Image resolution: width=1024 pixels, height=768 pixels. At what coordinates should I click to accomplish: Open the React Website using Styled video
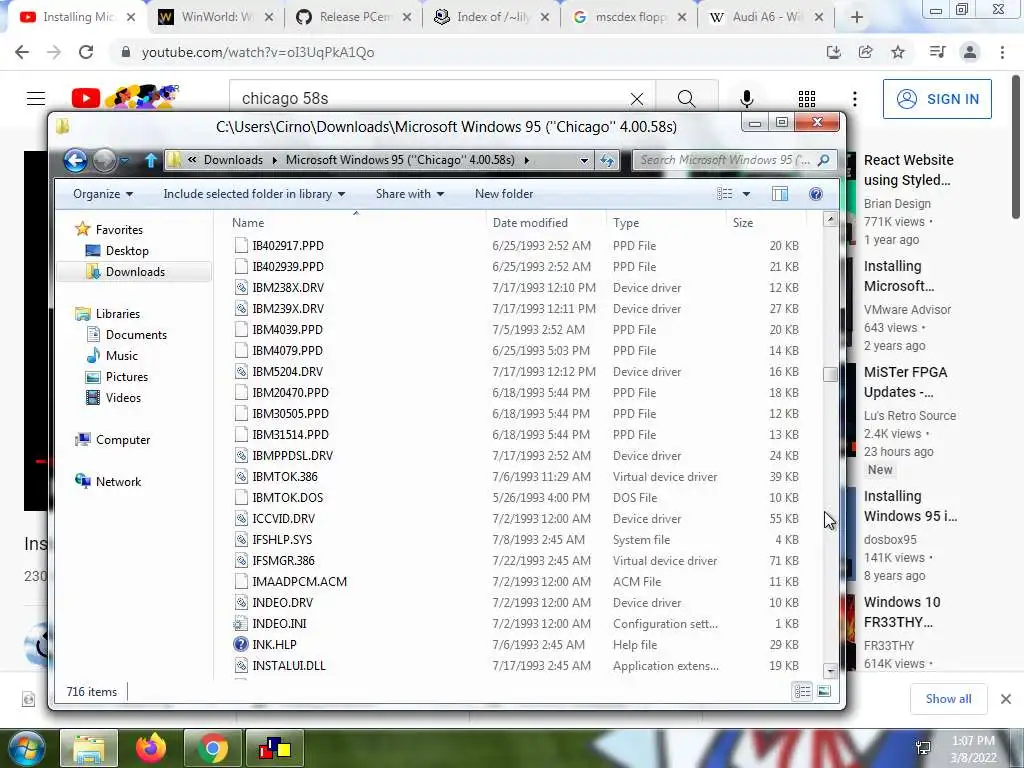[x=908, y=170]
